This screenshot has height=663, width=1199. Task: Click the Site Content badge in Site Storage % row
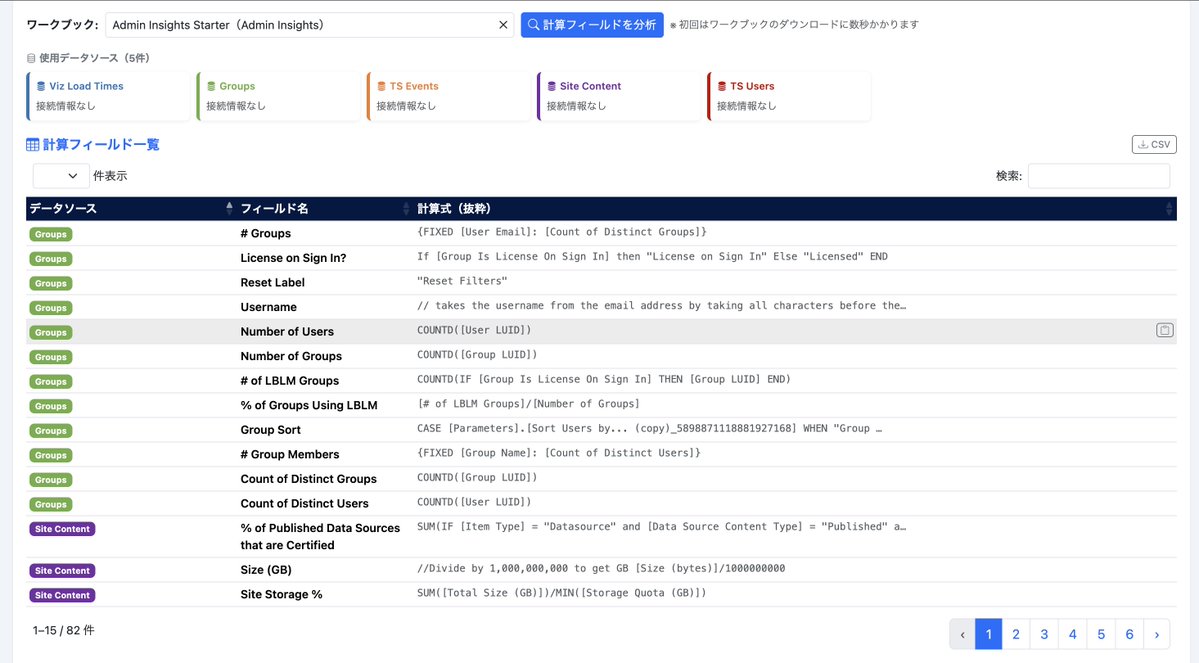[62, 595]
